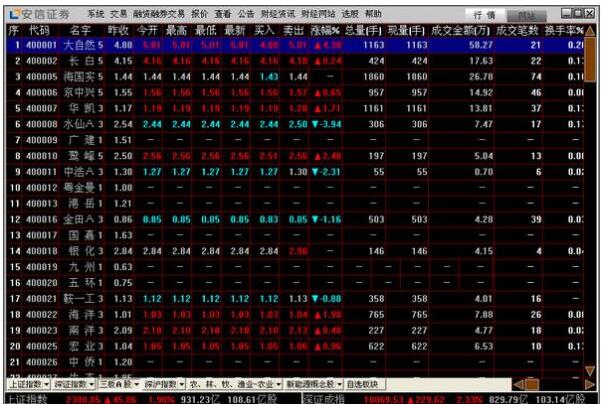
Task: Close the 安信证券 window
Action: pos(590,13)
